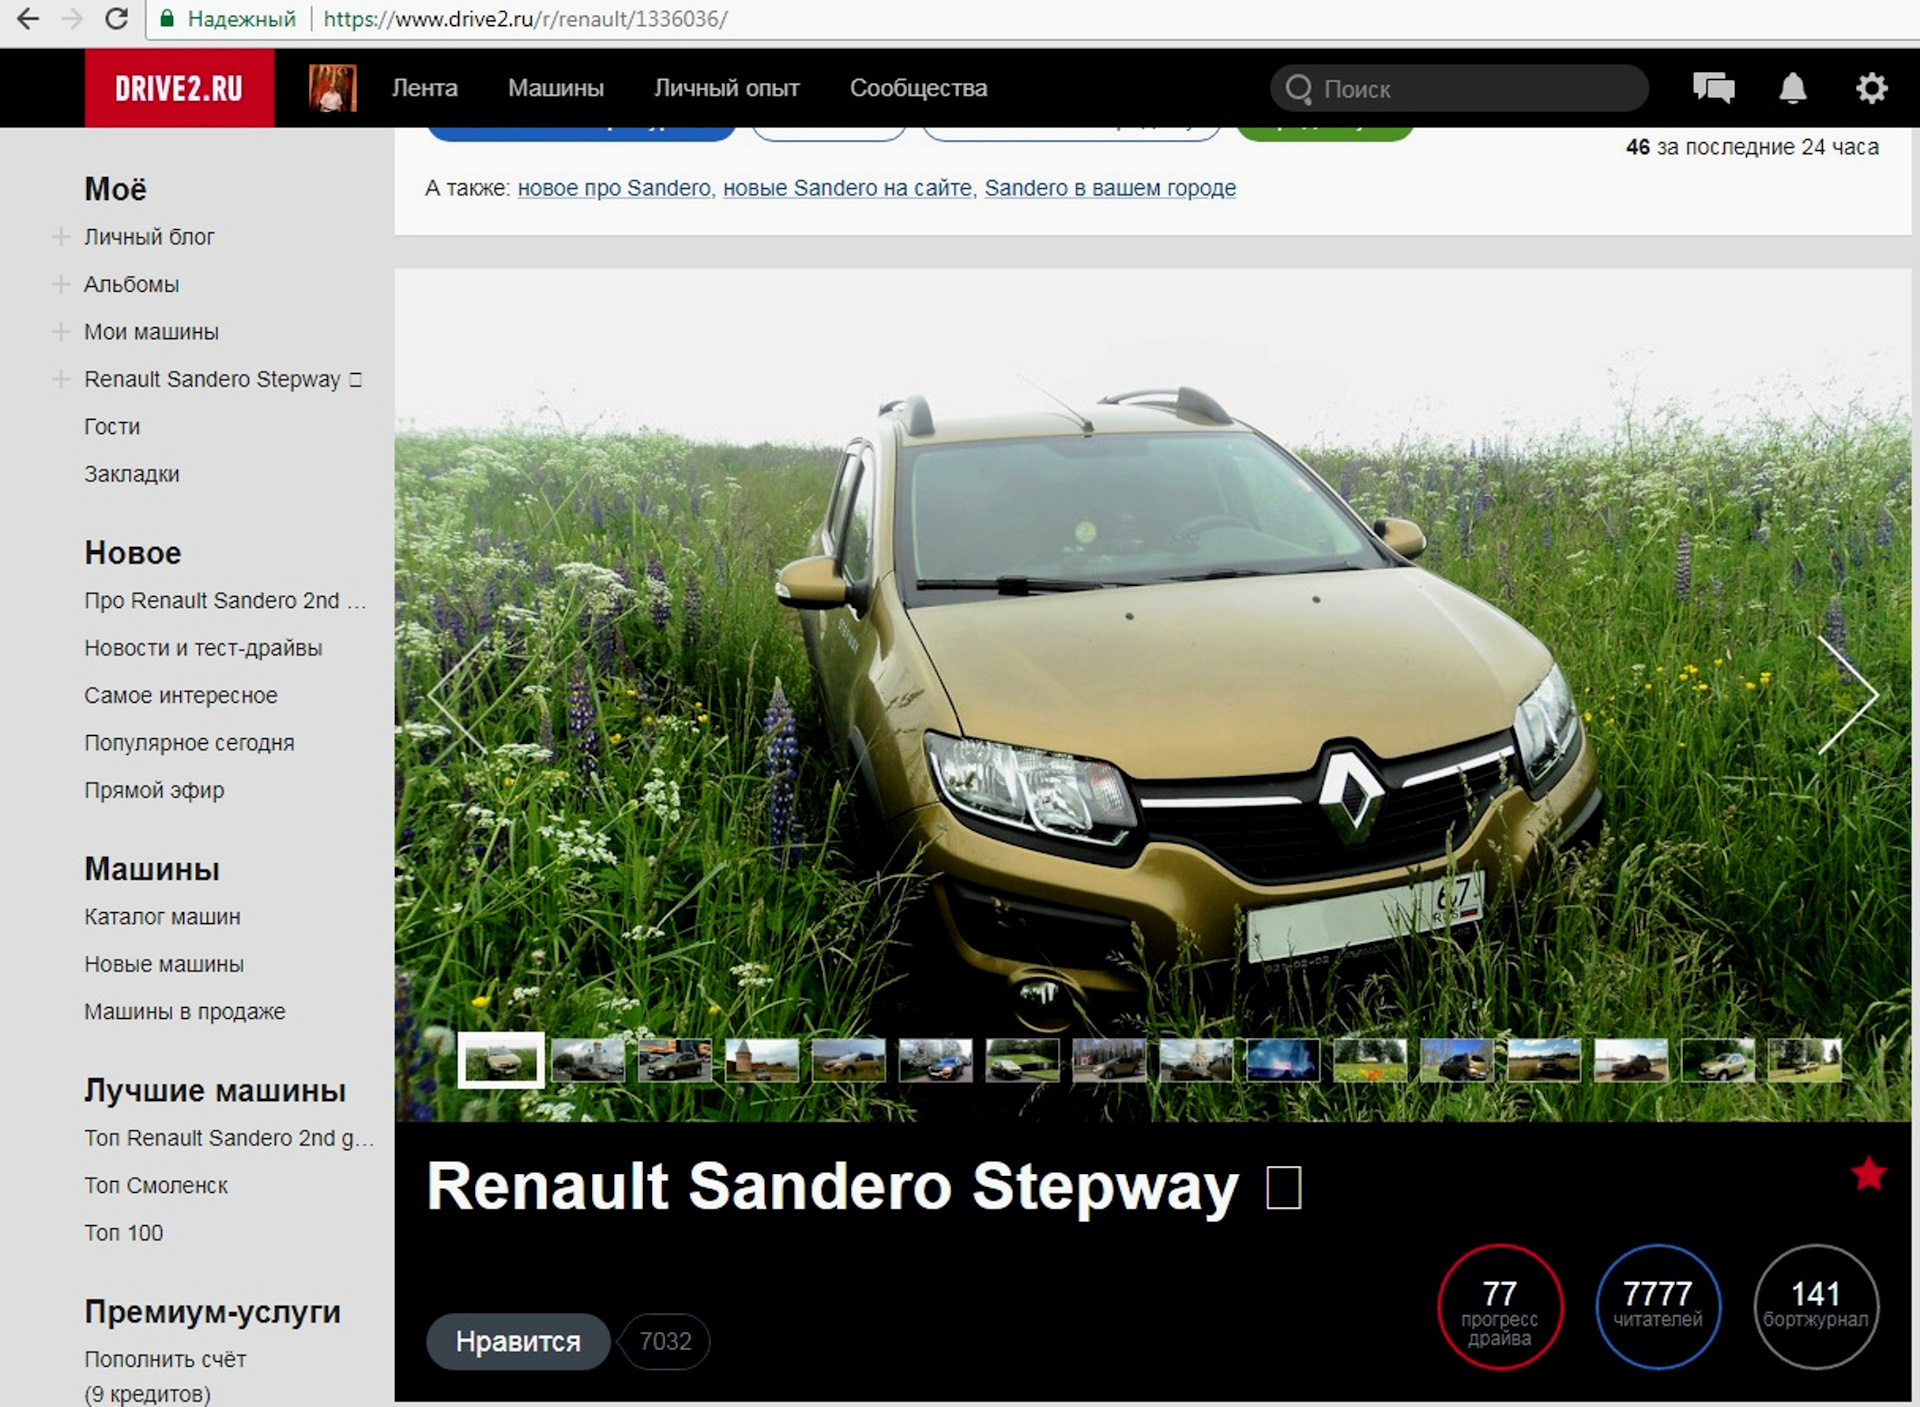Screen dimensions: 1920x1407
Task: Show previous photo with left arrow
Action: [x=457, y=694]
